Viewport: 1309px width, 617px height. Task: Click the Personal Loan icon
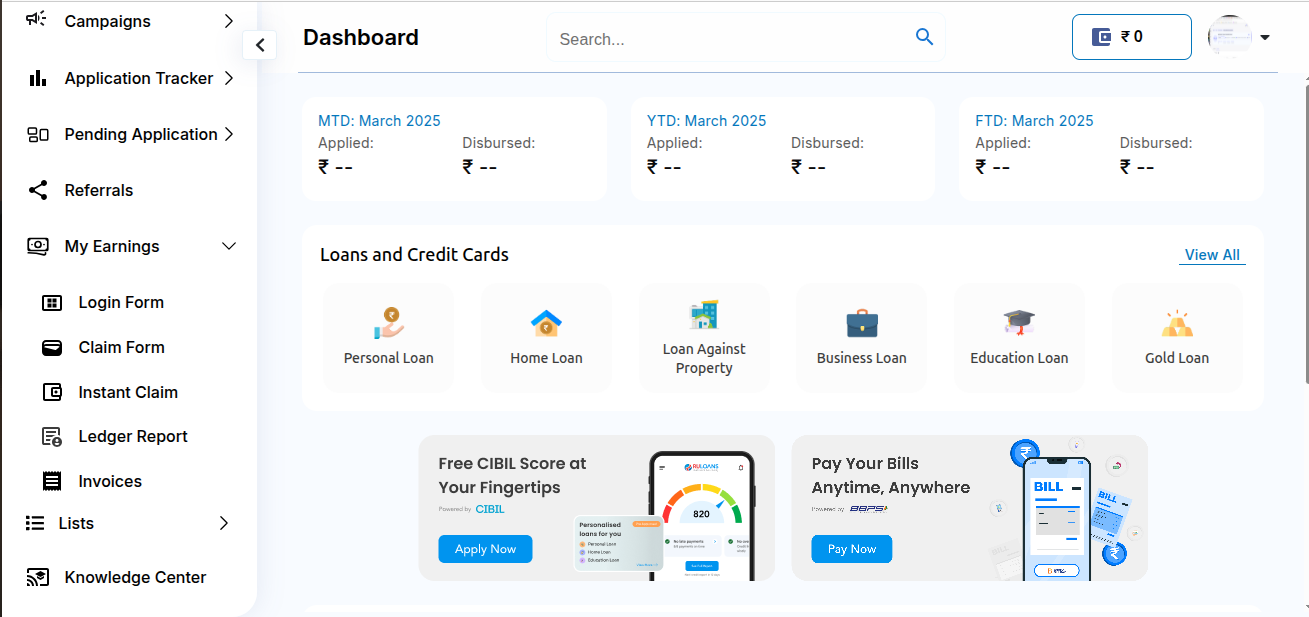pyautogui.click(x=389, y=322)
